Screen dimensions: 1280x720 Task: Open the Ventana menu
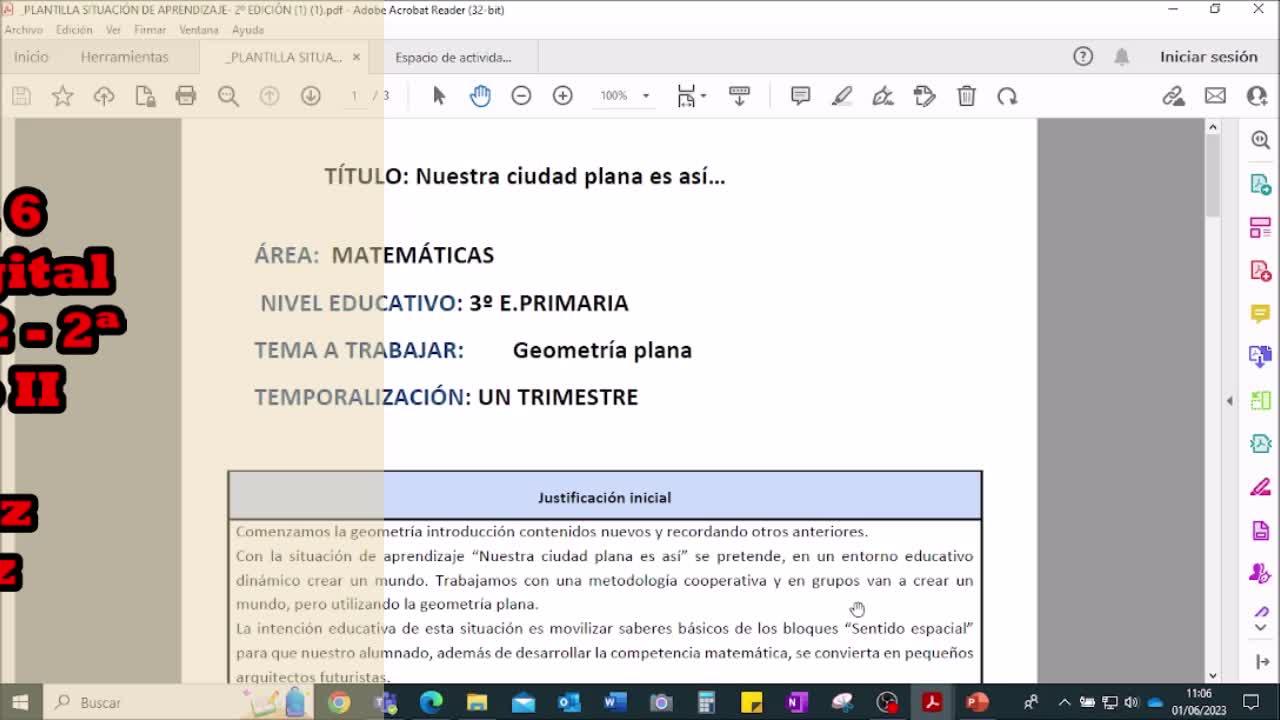[x=199, y=30]
